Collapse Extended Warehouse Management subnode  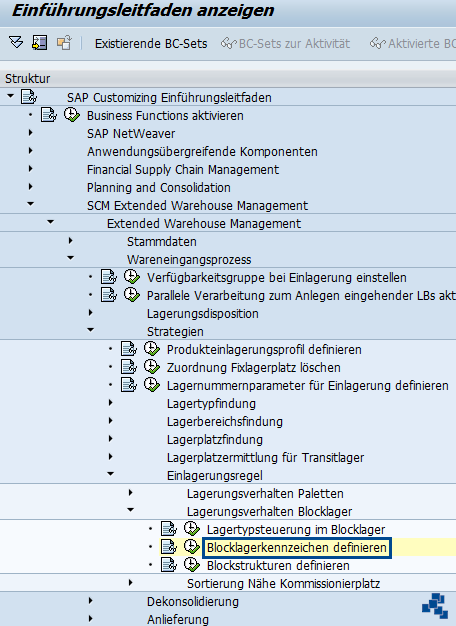50,222
